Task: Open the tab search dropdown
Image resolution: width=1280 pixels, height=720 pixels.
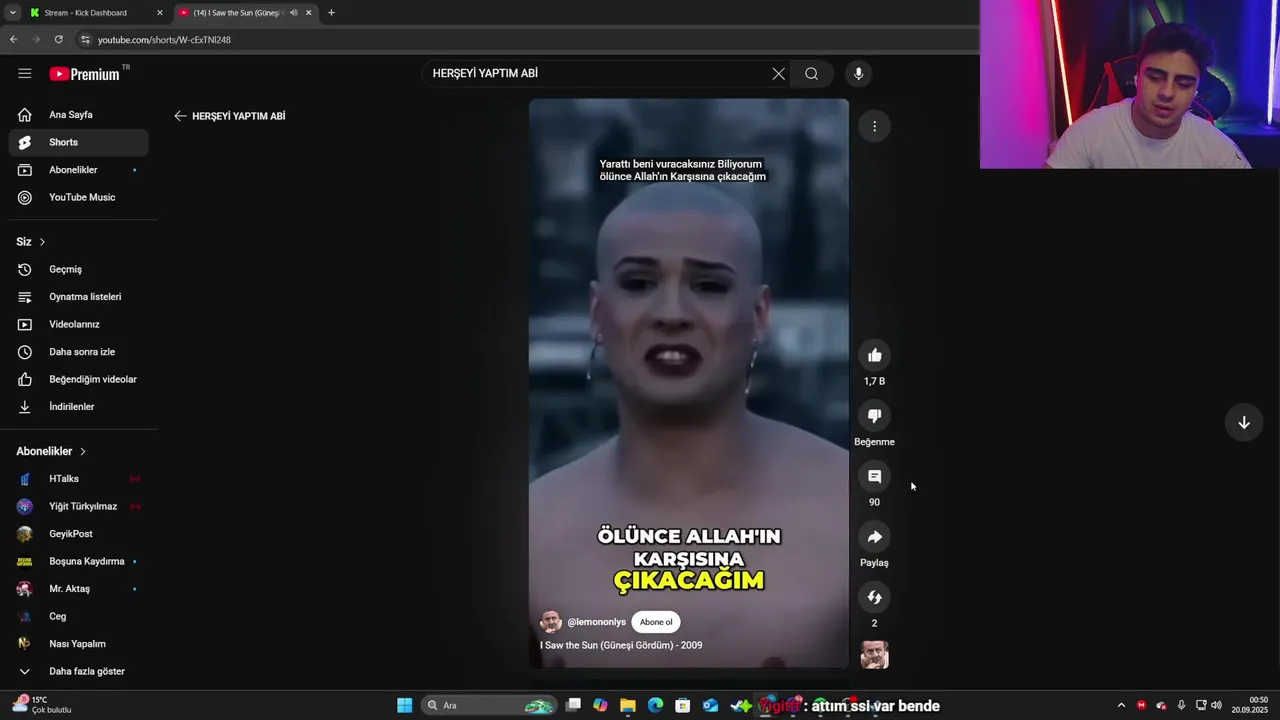Action: [x=12, y=13]
